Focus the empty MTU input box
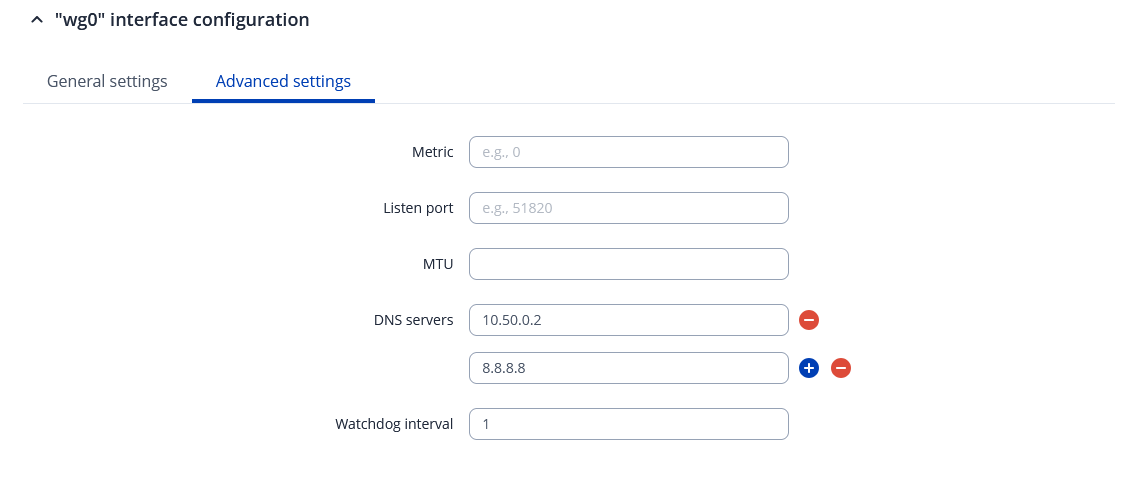Screen dimensions: 1125x485 pyautogui.click(x=628, y=264)
